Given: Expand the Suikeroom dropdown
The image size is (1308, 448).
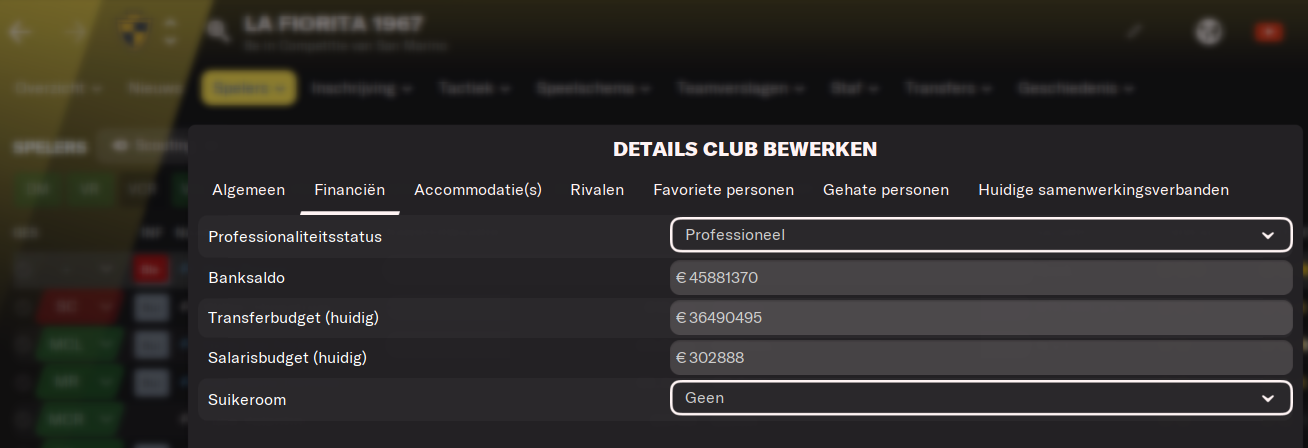Looking at the screenshot, I should tap(981, 398).
